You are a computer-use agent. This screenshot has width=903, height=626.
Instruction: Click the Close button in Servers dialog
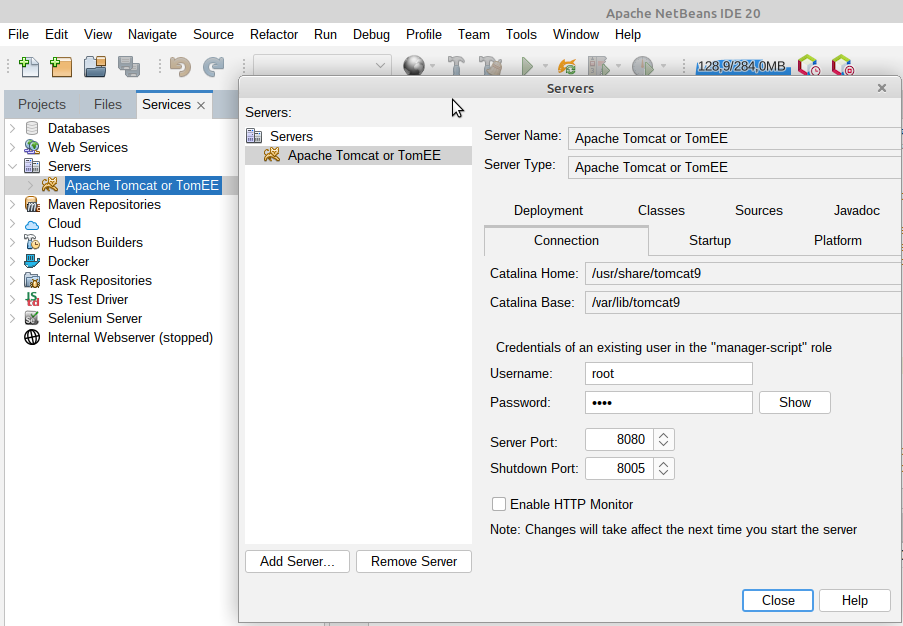pos(778,601)
